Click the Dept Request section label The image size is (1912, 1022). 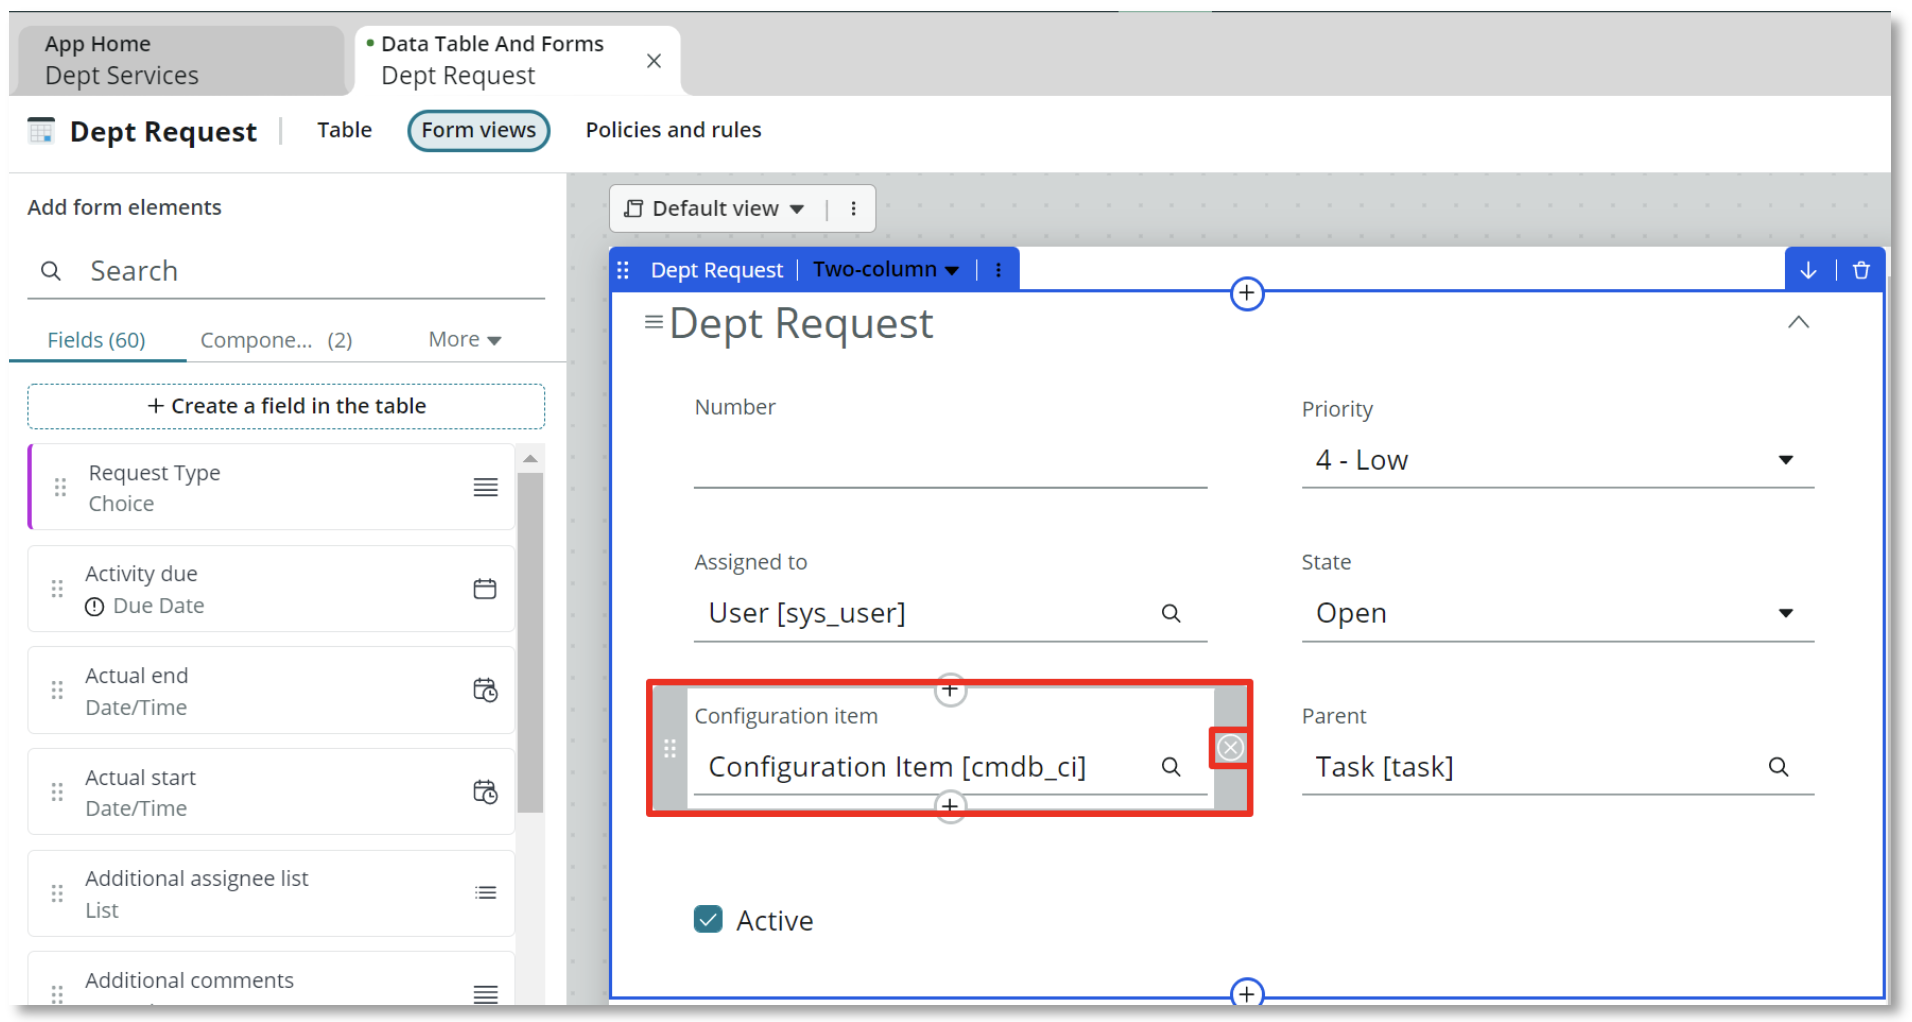coord(716,270)
